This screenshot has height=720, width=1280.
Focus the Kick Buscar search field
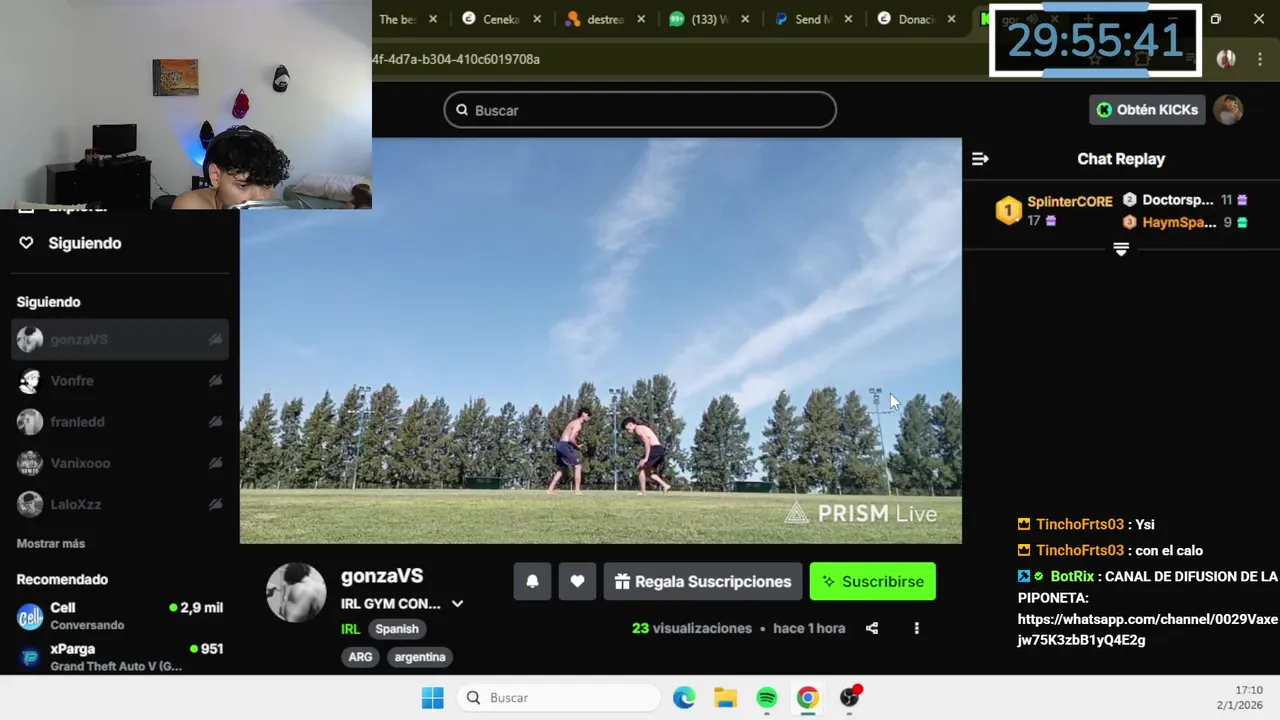point(640,110)
